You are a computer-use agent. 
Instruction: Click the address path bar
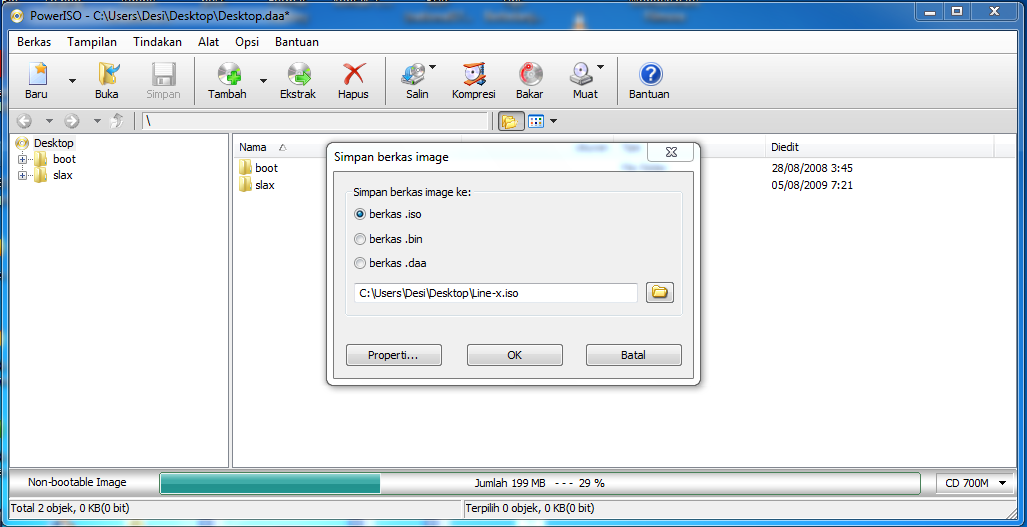(316, 121)
